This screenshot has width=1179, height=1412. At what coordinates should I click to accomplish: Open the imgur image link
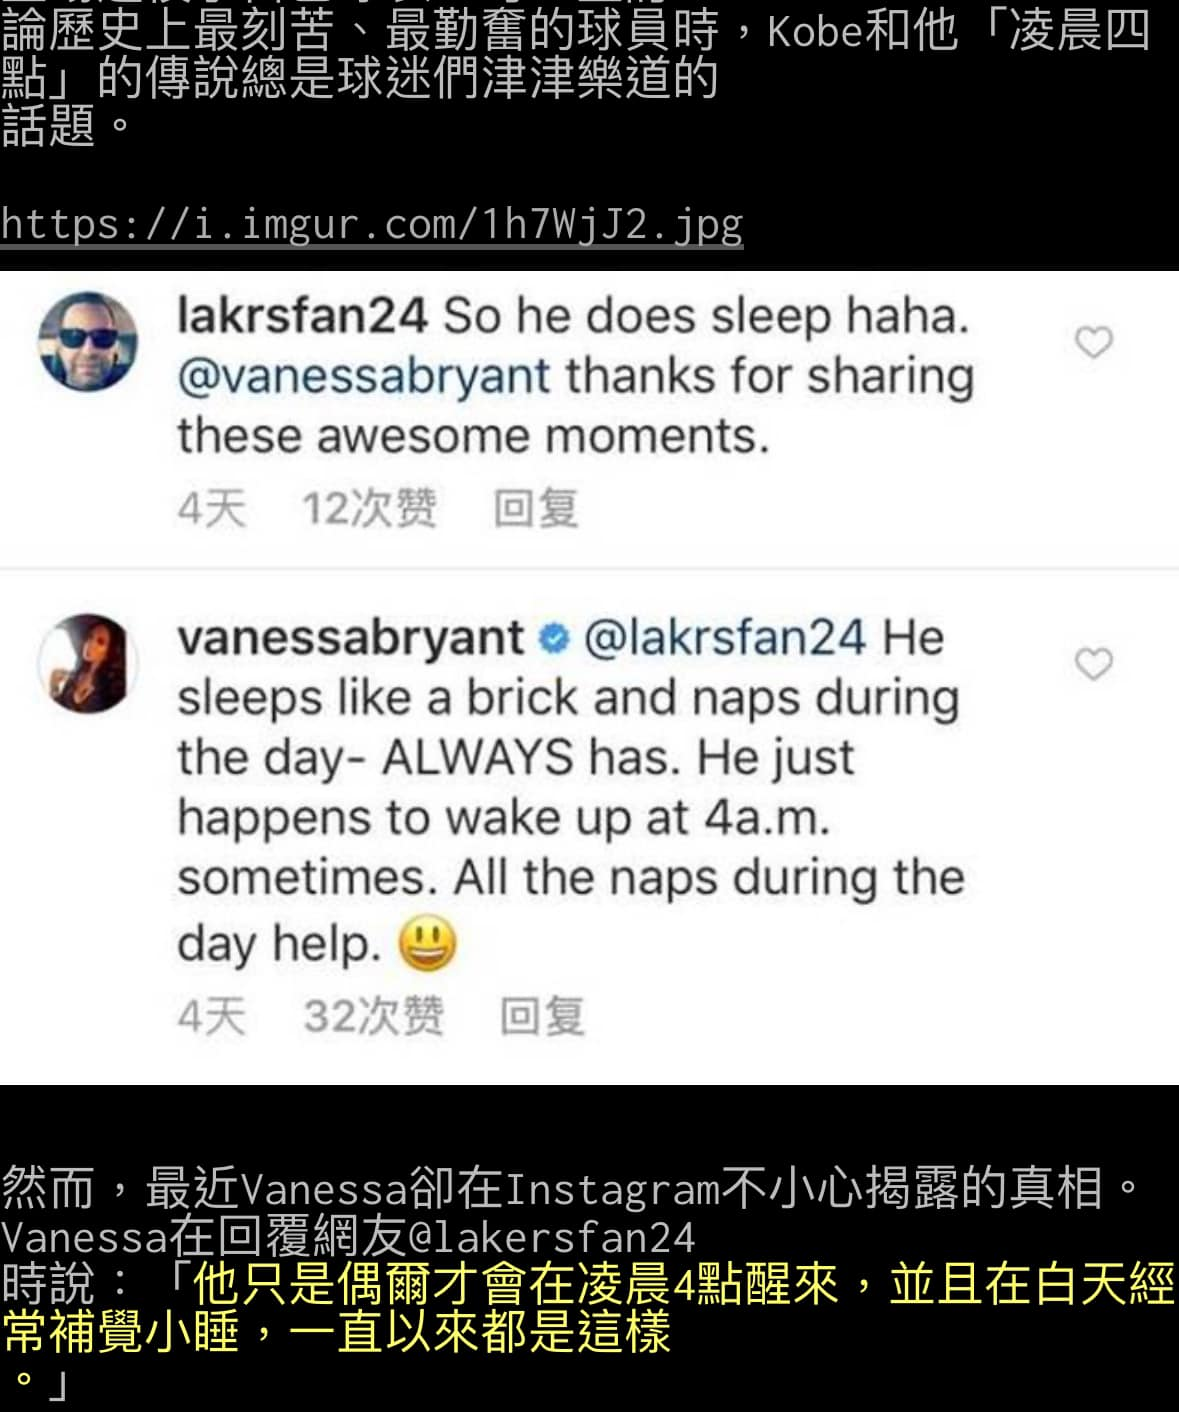pyautogui.click(x=372, y=224)
